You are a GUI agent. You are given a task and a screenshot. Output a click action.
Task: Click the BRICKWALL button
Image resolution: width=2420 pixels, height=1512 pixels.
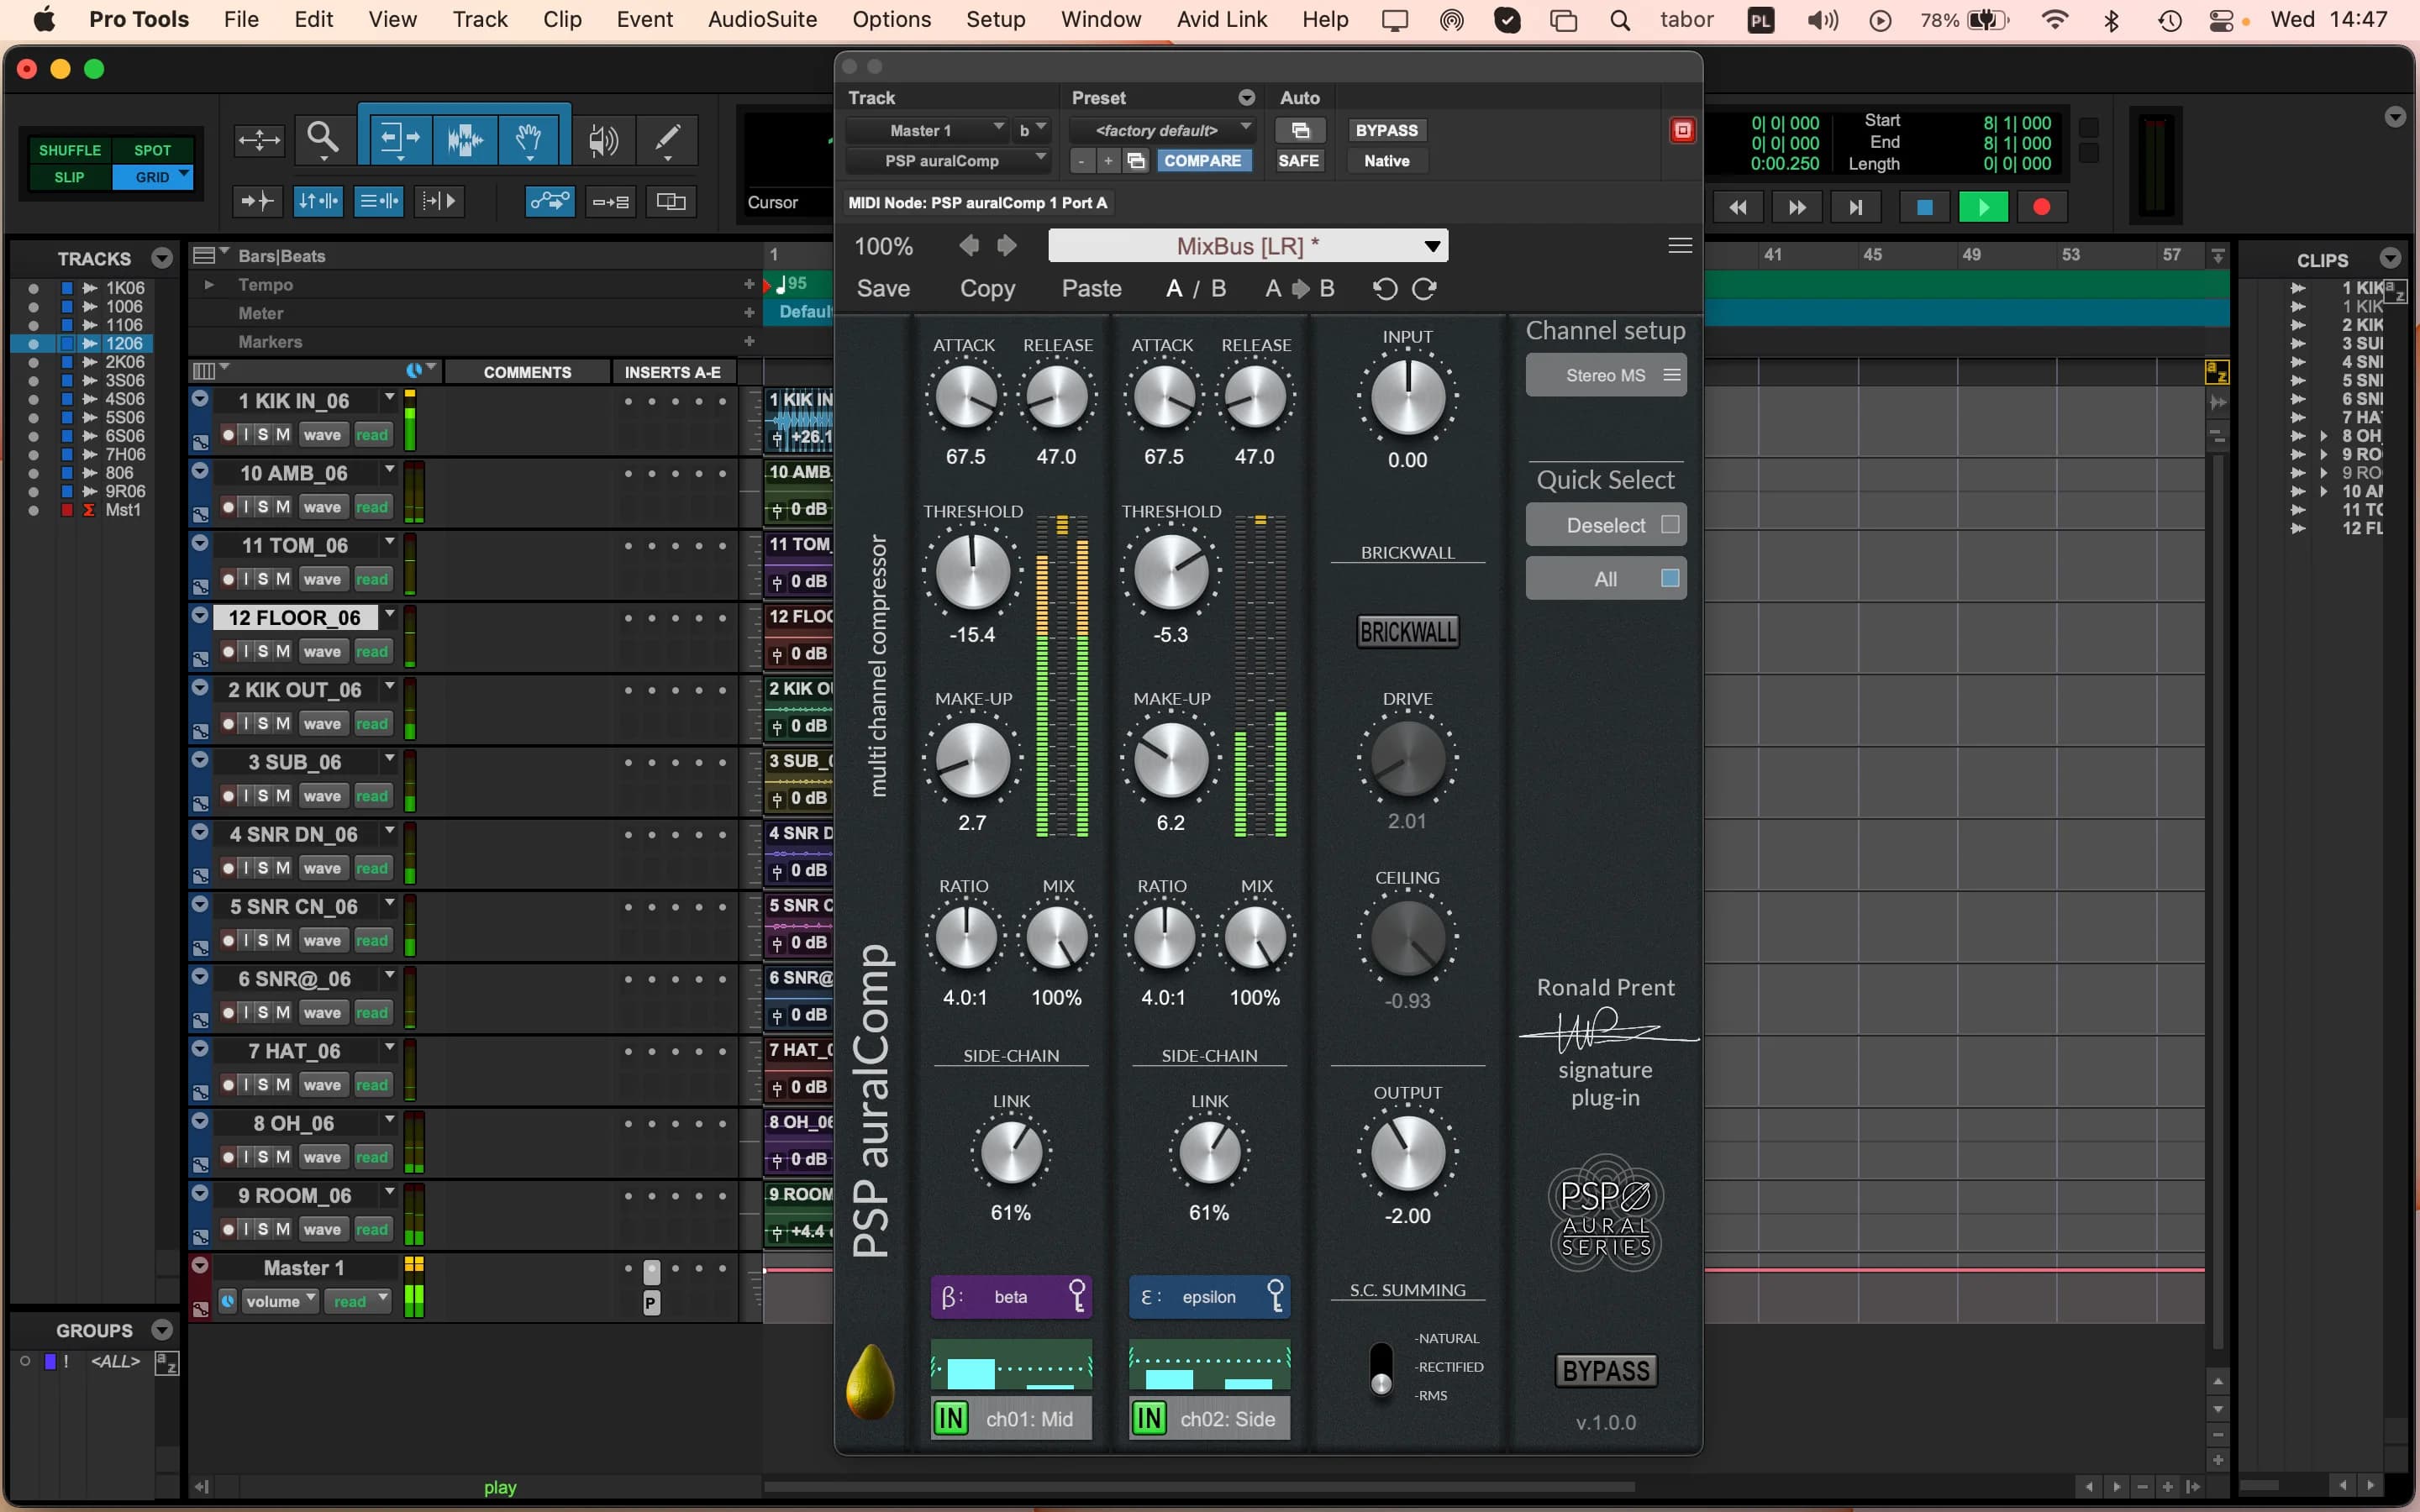tap(1407, 632)
